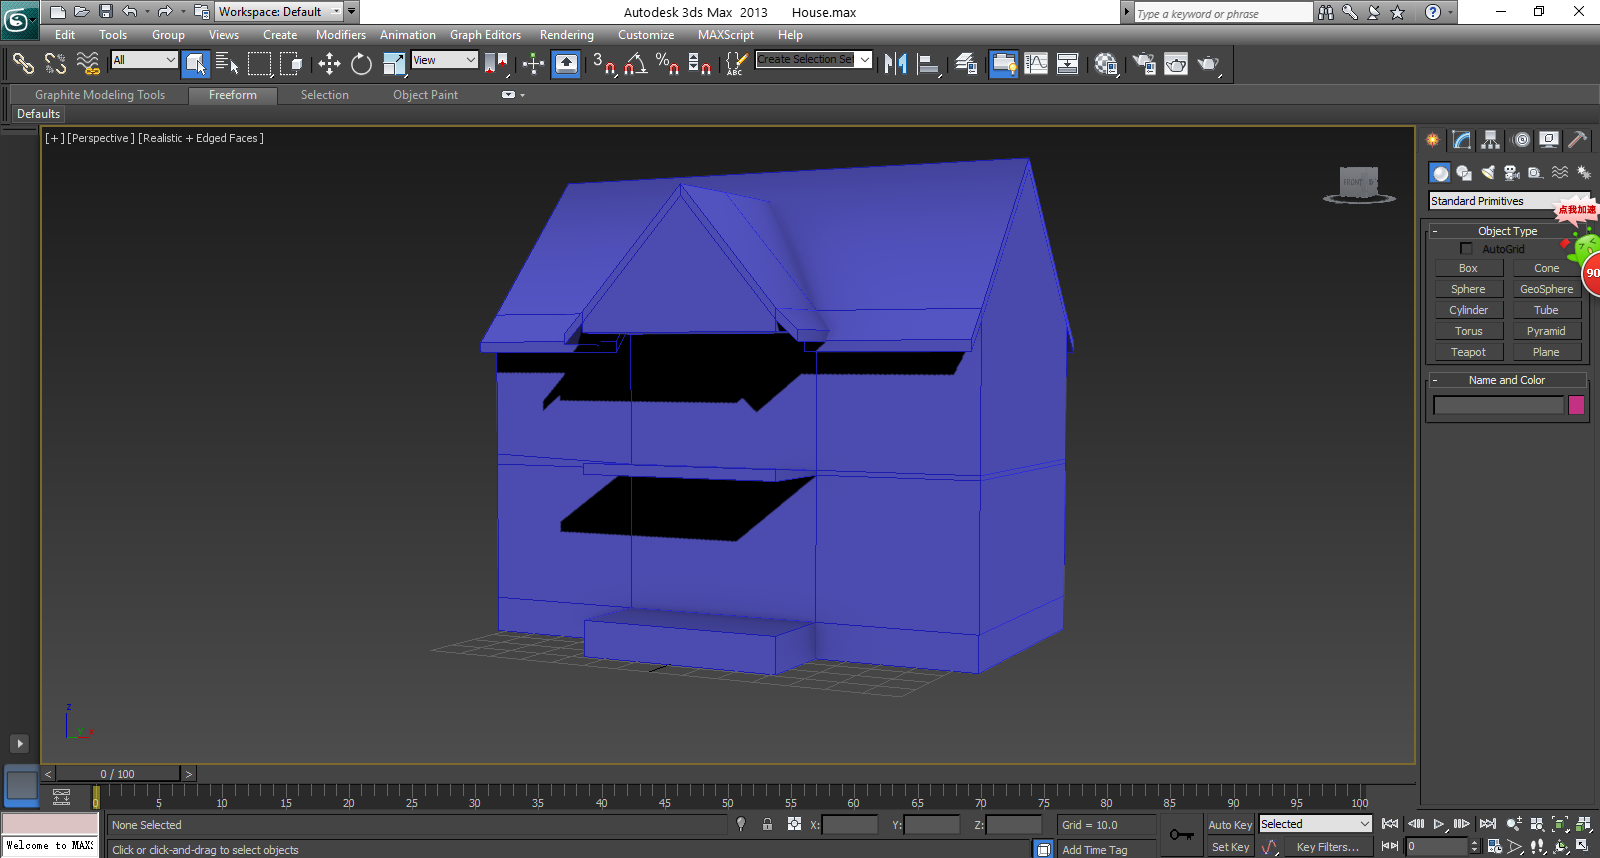Click Use Pivot Point Center icon
1600x858 pixels.
(x=496, y=64)
